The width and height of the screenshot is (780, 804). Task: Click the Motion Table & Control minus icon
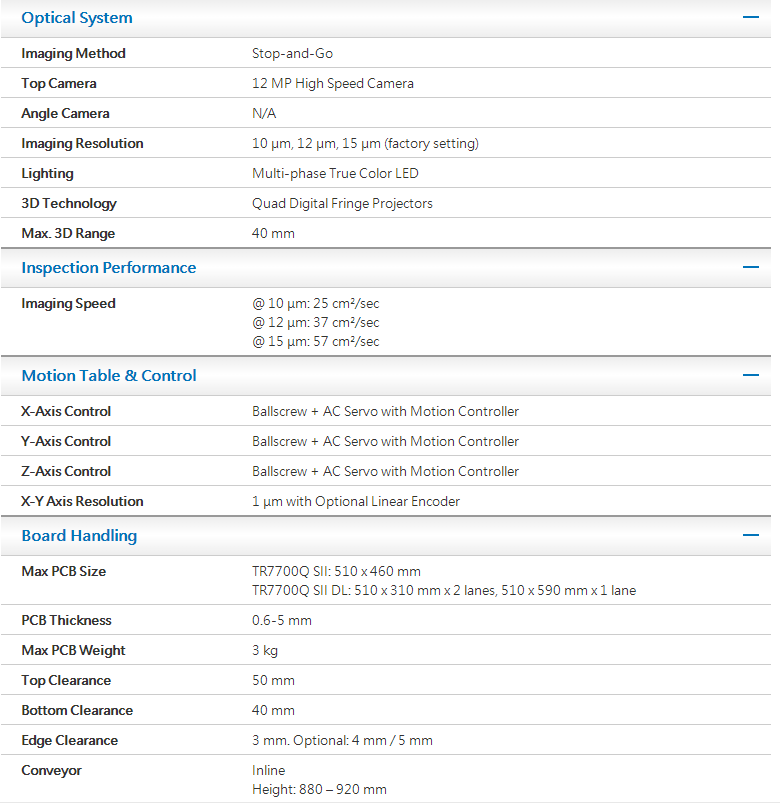pyautogui.click(x=751, y=375)
